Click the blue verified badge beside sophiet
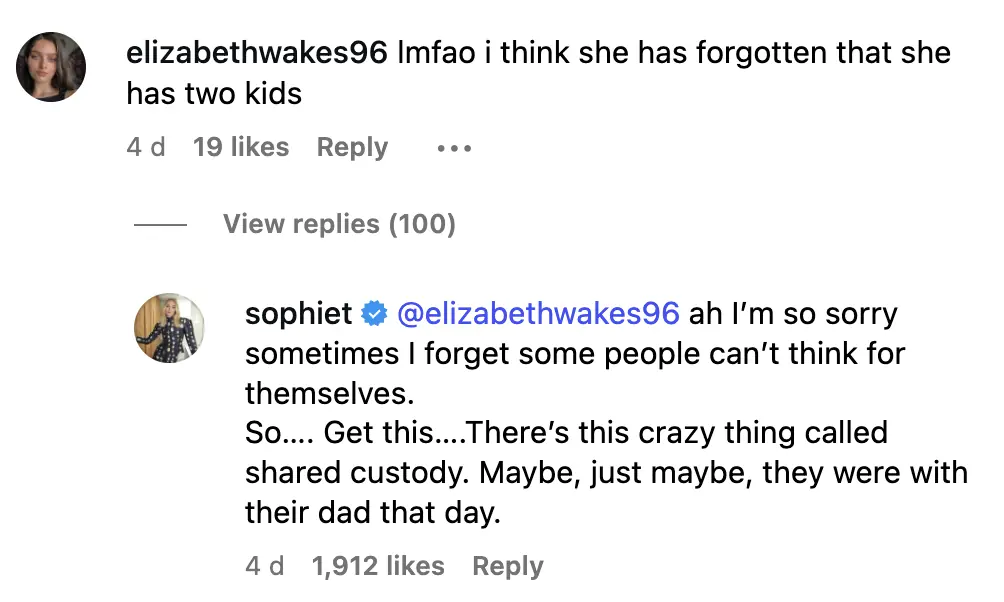 374,314
